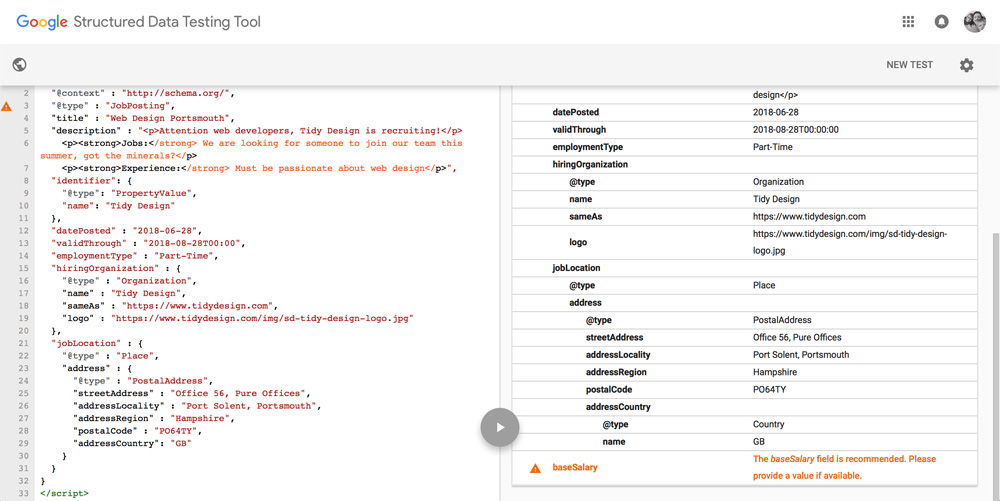Click the baseSalary field is recommended message
This screenshot has height=501, width=1000.
(x=844, y=467)
